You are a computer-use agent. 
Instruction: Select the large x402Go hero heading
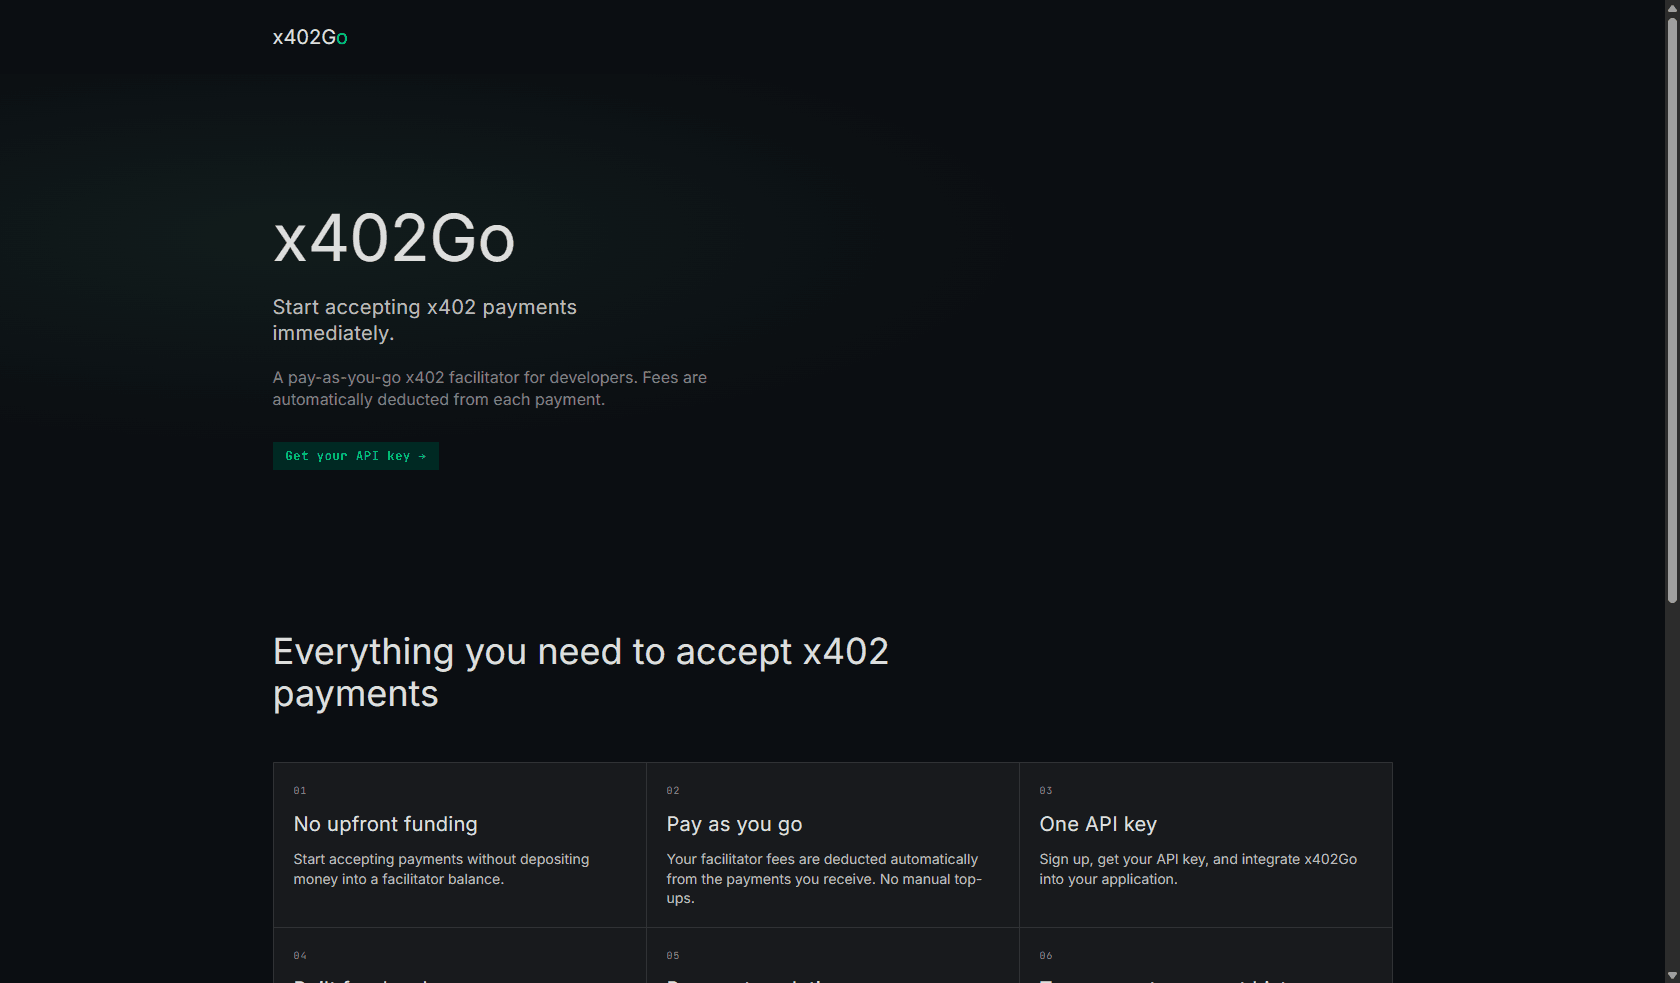click(x=394, y=239)
